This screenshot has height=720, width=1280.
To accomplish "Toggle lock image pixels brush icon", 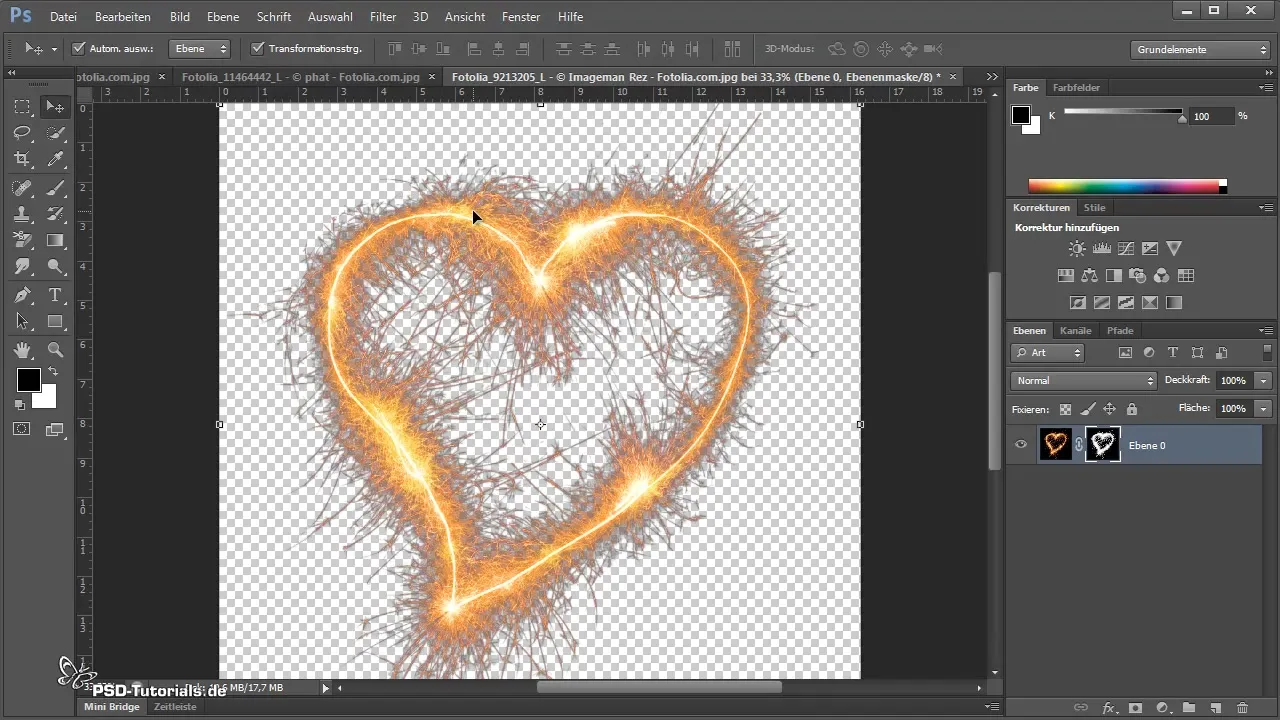I will tap(1087, 409).
